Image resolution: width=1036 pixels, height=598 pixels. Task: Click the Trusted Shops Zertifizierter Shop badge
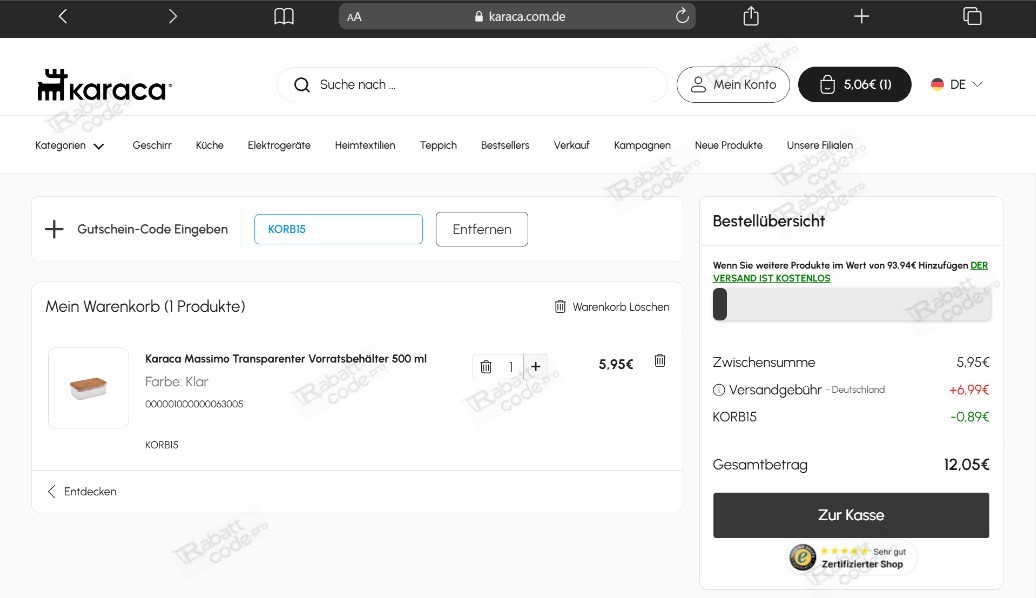click(851, 558)
